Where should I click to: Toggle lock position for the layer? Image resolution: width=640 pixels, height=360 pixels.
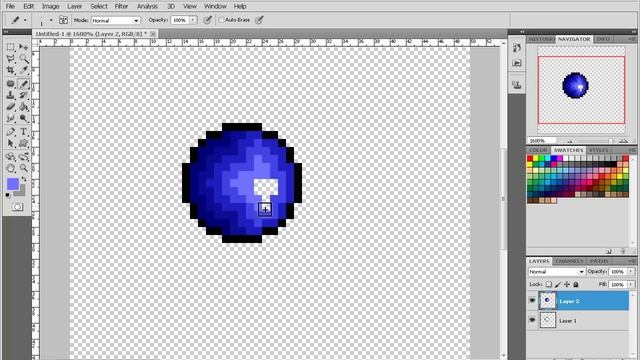(567, 284)
